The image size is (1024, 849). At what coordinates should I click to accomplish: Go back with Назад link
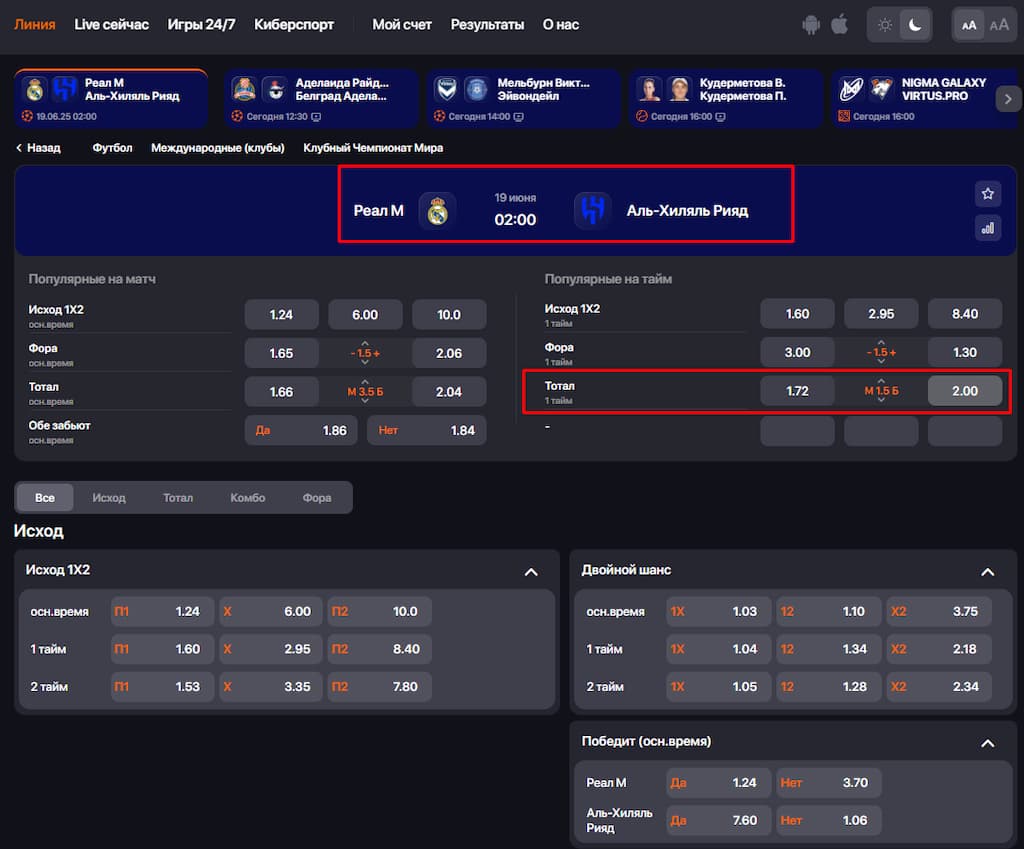click(x=38, y=148)
